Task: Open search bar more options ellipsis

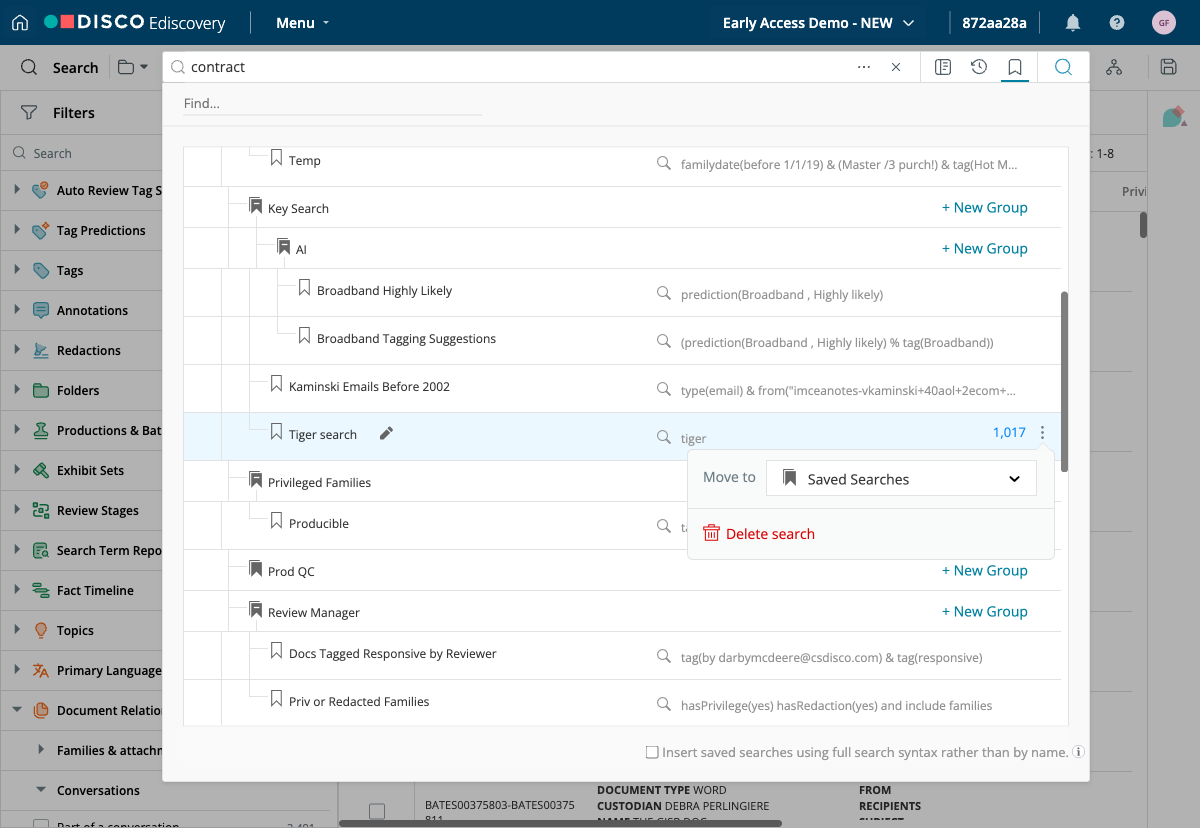Action: (x=864, y=67)
